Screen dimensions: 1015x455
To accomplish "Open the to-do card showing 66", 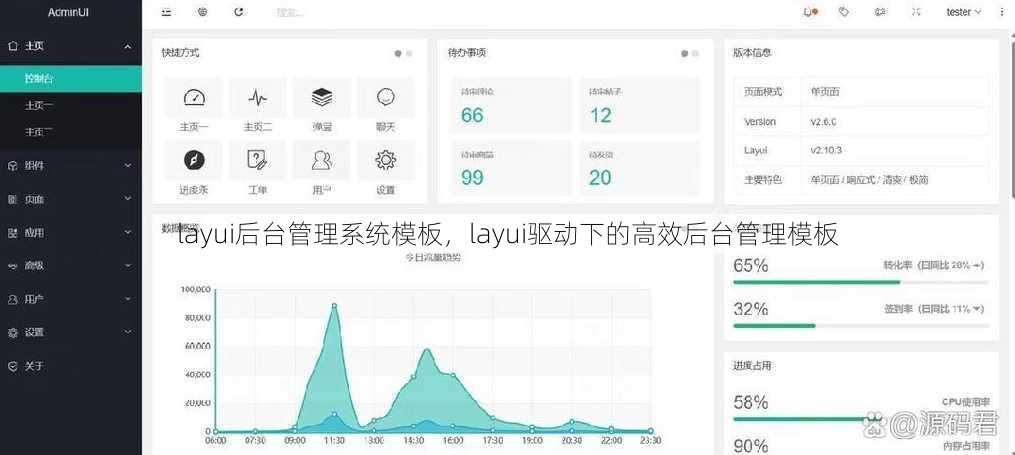I will coord(511,105).
